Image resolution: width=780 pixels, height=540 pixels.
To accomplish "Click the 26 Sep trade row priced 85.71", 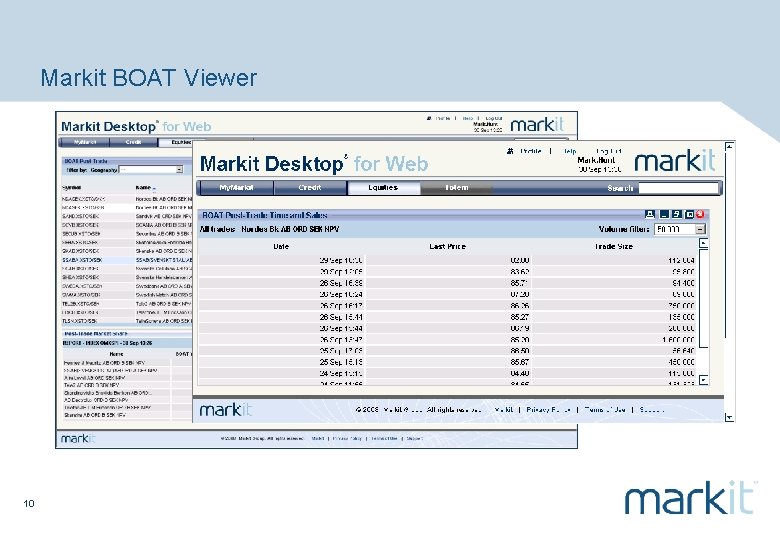I will pos(448,283).
